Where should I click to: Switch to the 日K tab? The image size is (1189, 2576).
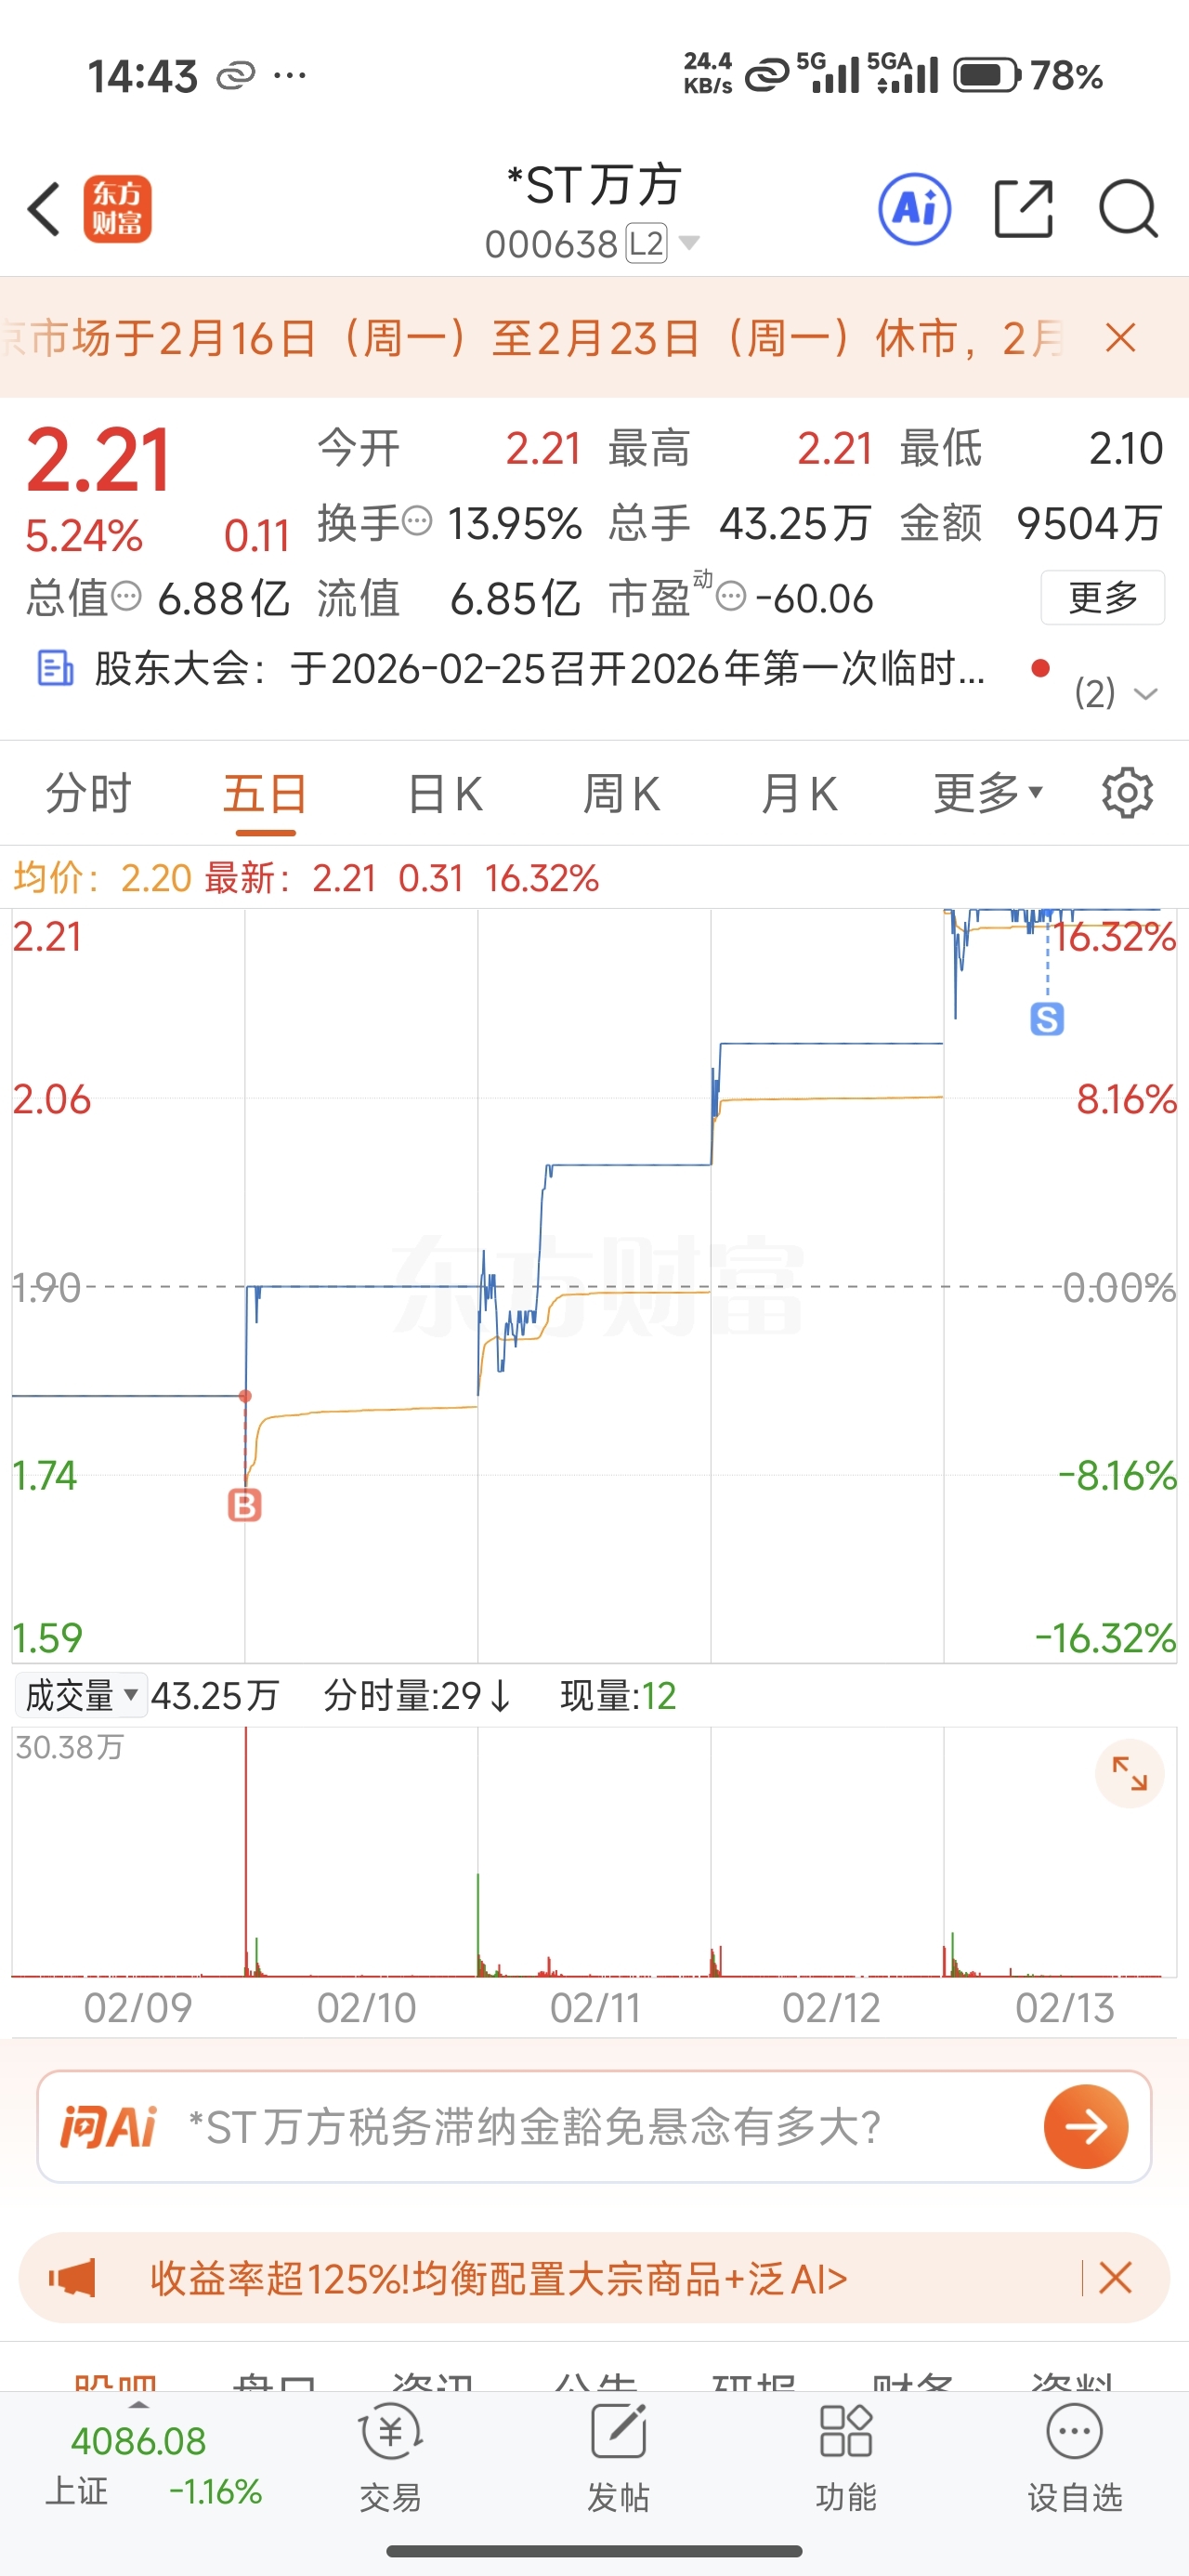point(445,794)
